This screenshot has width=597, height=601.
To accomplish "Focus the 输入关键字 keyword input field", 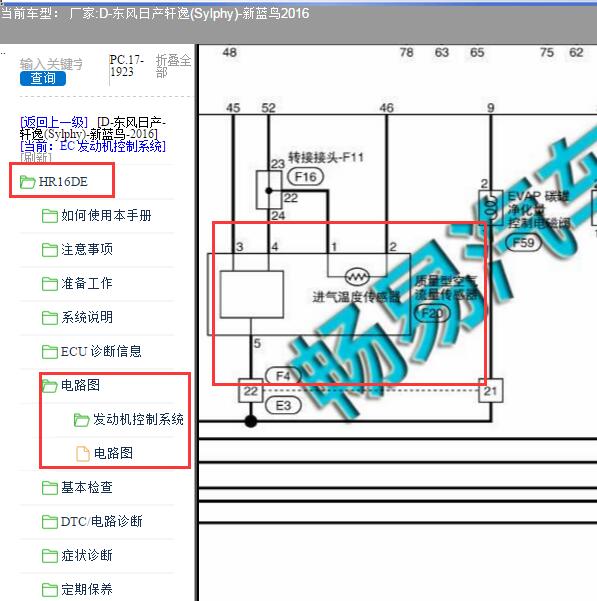I will pos(51,64).
